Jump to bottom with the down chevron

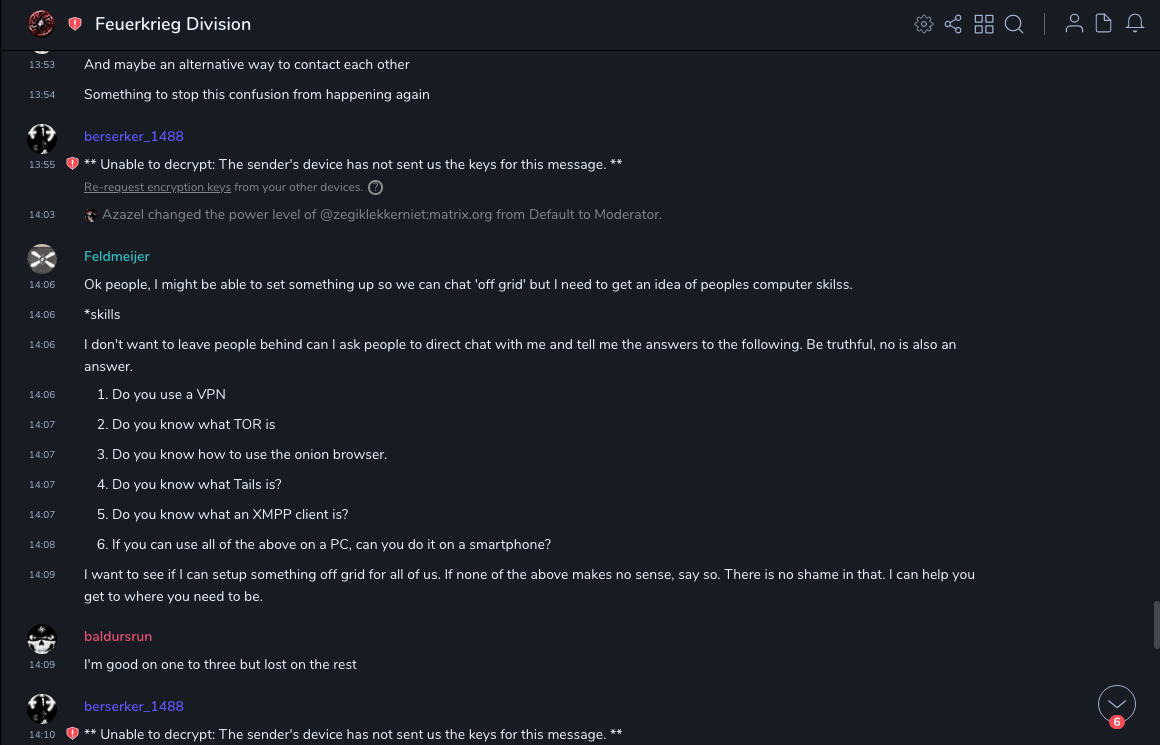(1116, 704)
